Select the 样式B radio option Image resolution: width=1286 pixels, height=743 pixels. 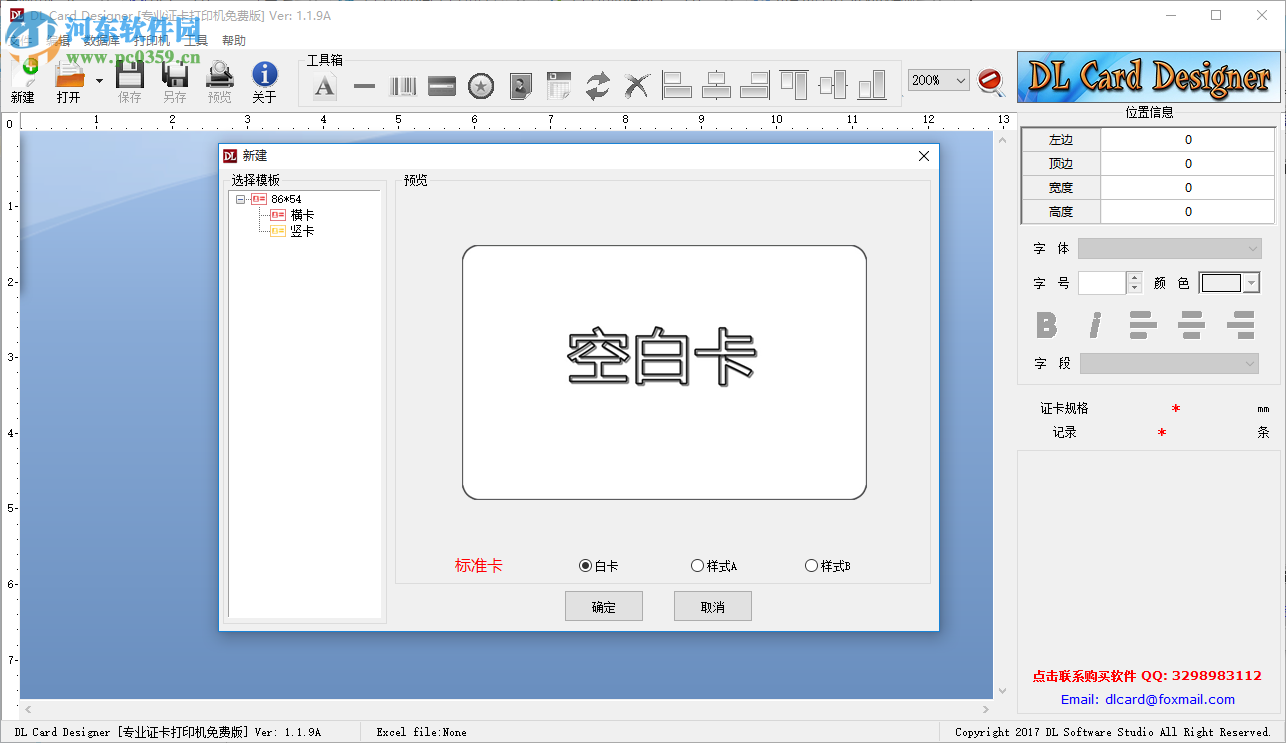click(811, 565)
